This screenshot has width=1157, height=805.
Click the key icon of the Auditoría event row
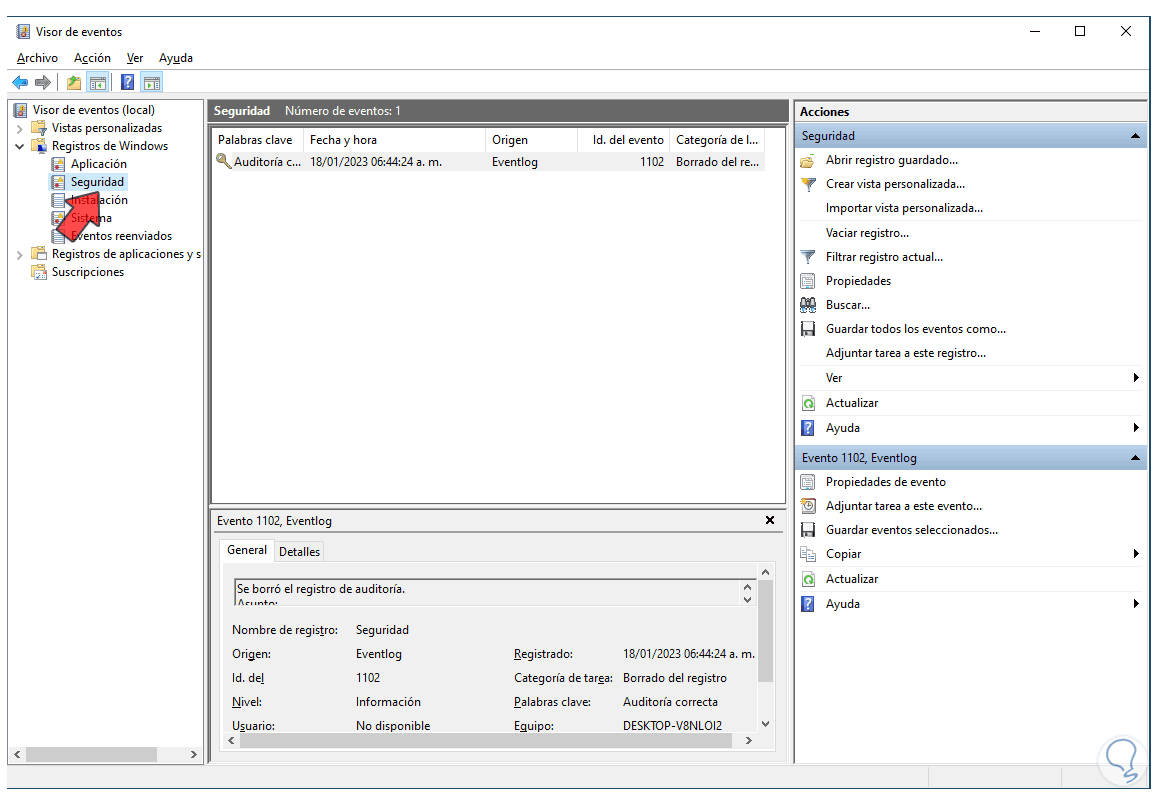coord(224,161)
